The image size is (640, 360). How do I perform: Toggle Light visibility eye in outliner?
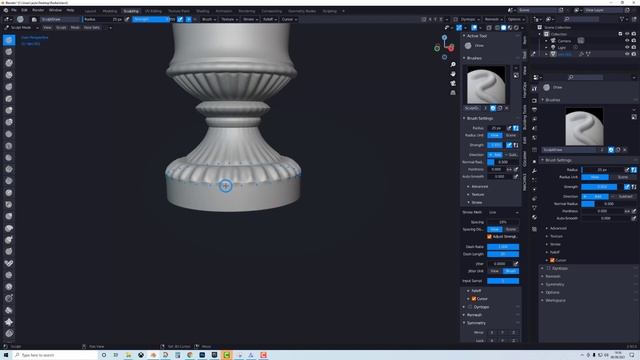[627, 47]
